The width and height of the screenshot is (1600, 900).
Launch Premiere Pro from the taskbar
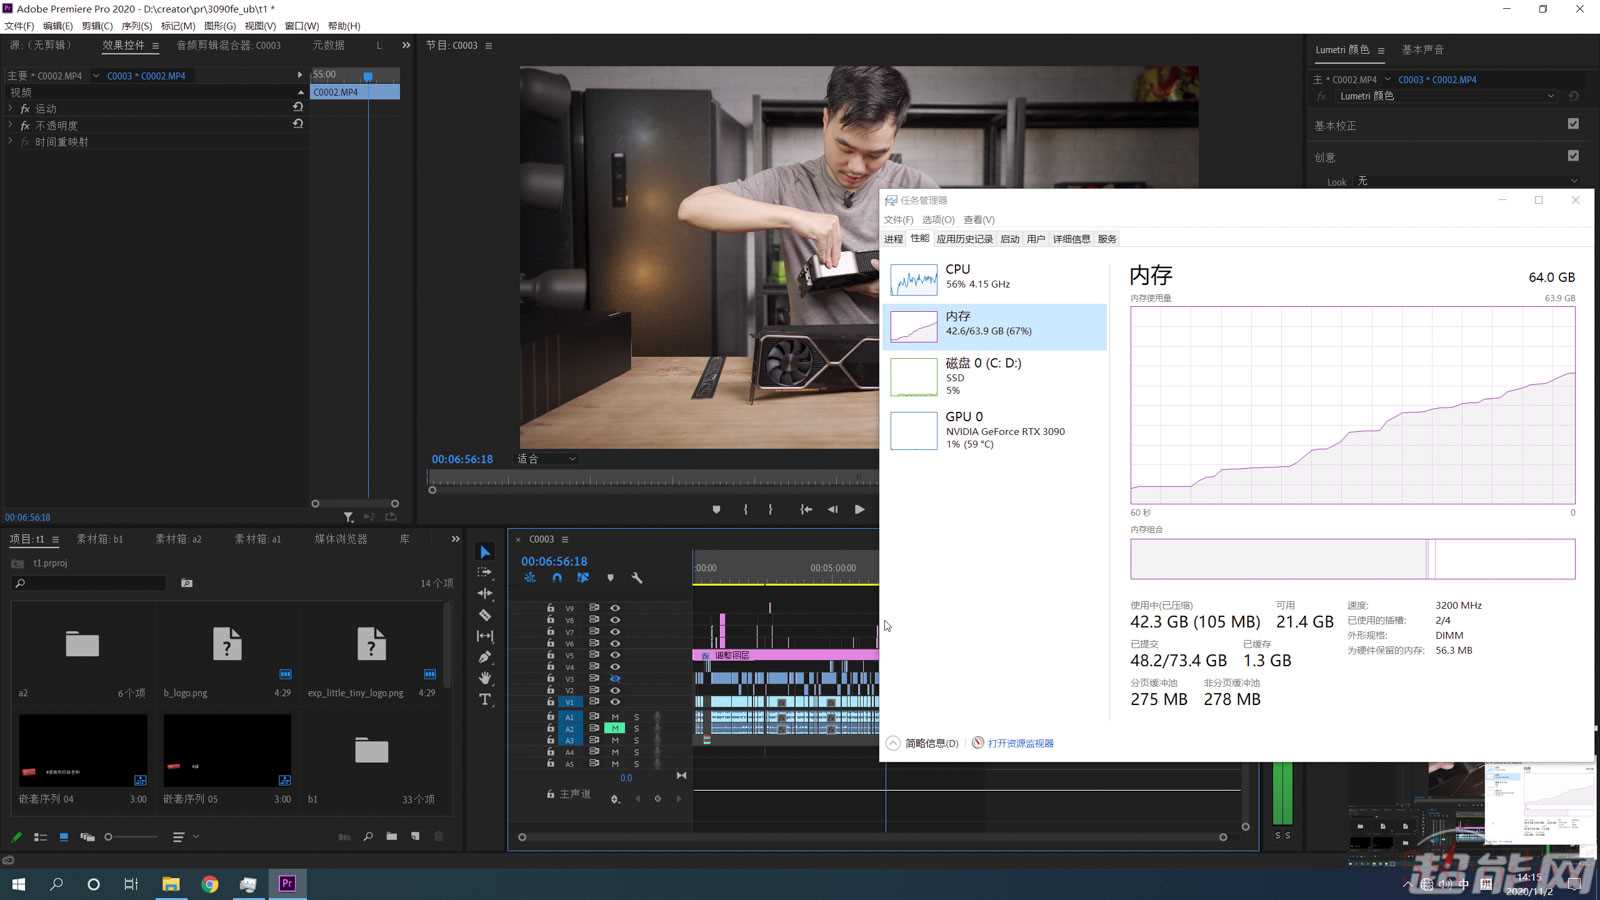[x=287, y=884]
